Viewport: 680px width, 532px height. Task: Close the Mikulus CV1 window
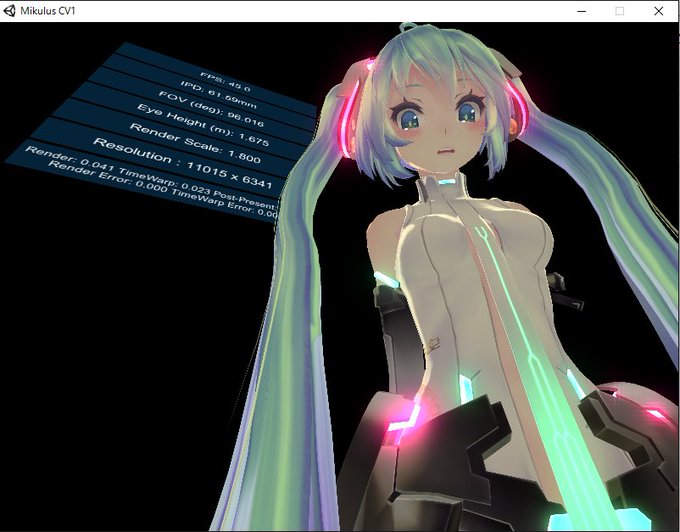(658, 11)
